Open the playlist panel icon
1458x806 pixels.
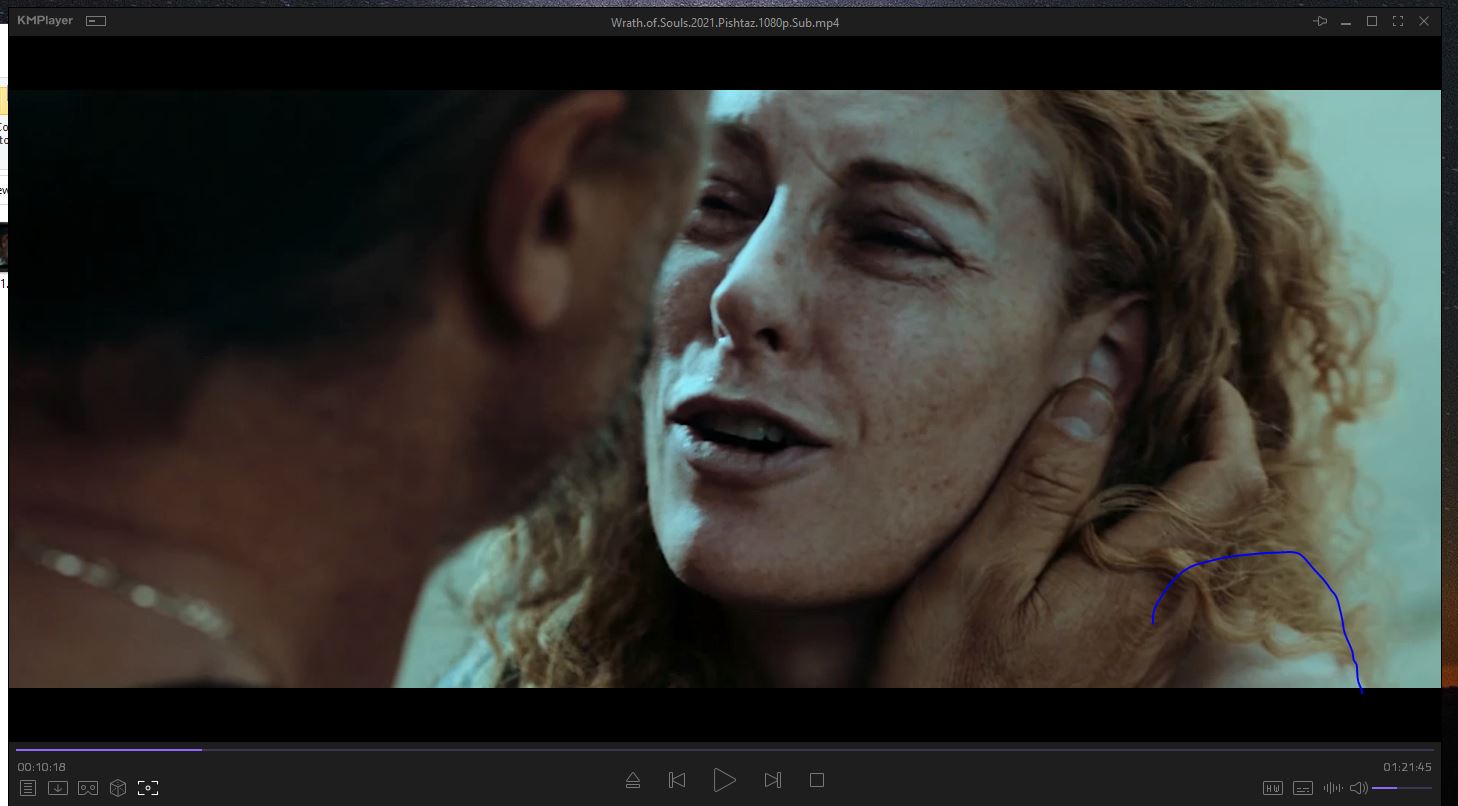28,788
